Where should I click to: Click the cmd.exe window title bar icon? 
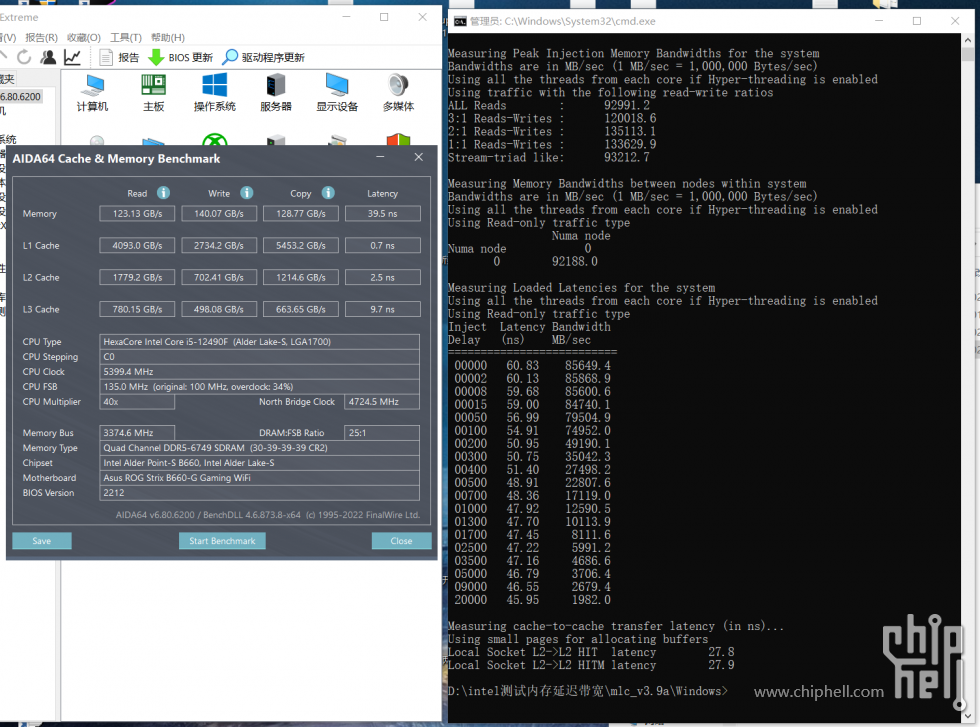click(x=460, y=21)
